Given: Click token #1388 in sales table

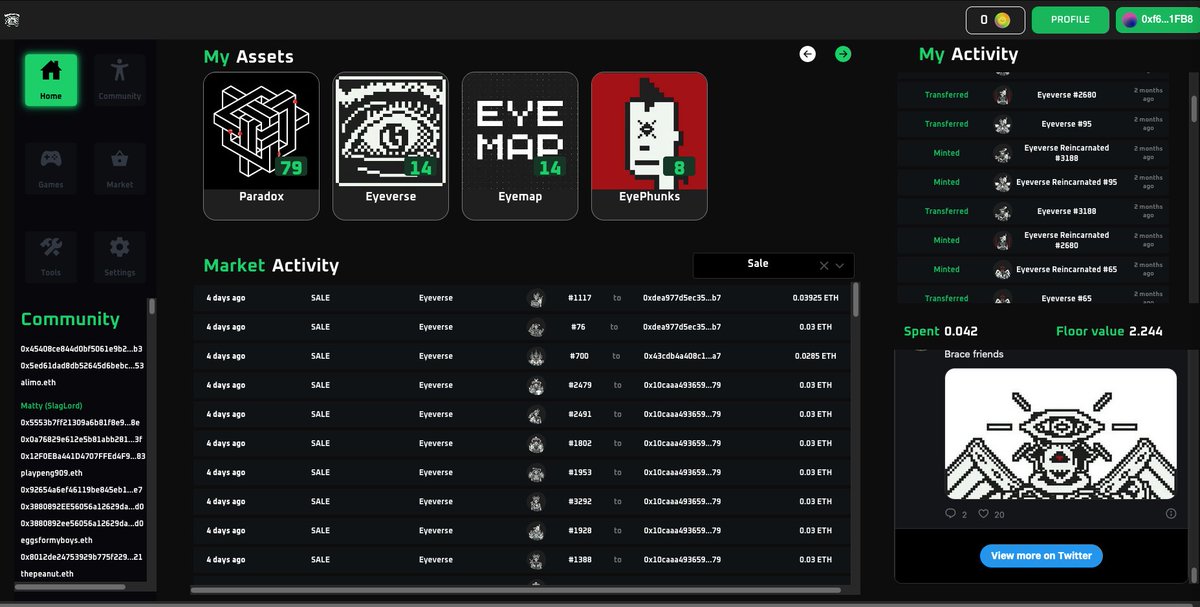Looking at the screenshot, I should (x=580, y=559).
